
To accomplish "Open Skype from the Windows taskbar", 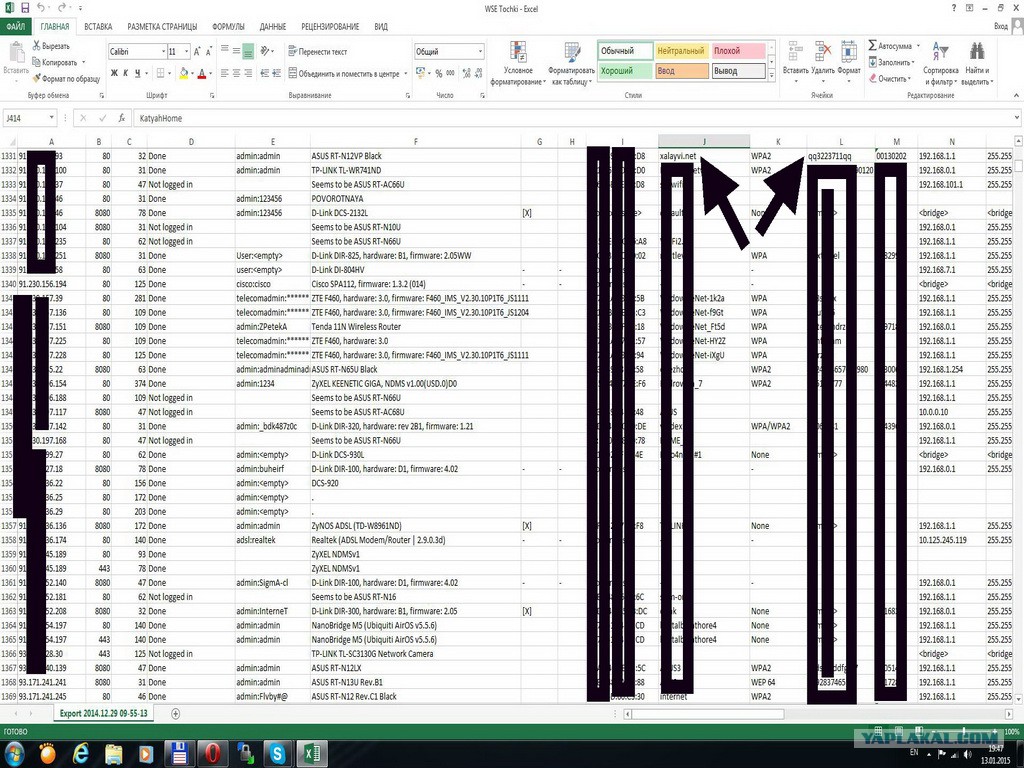I will (278, 754).
